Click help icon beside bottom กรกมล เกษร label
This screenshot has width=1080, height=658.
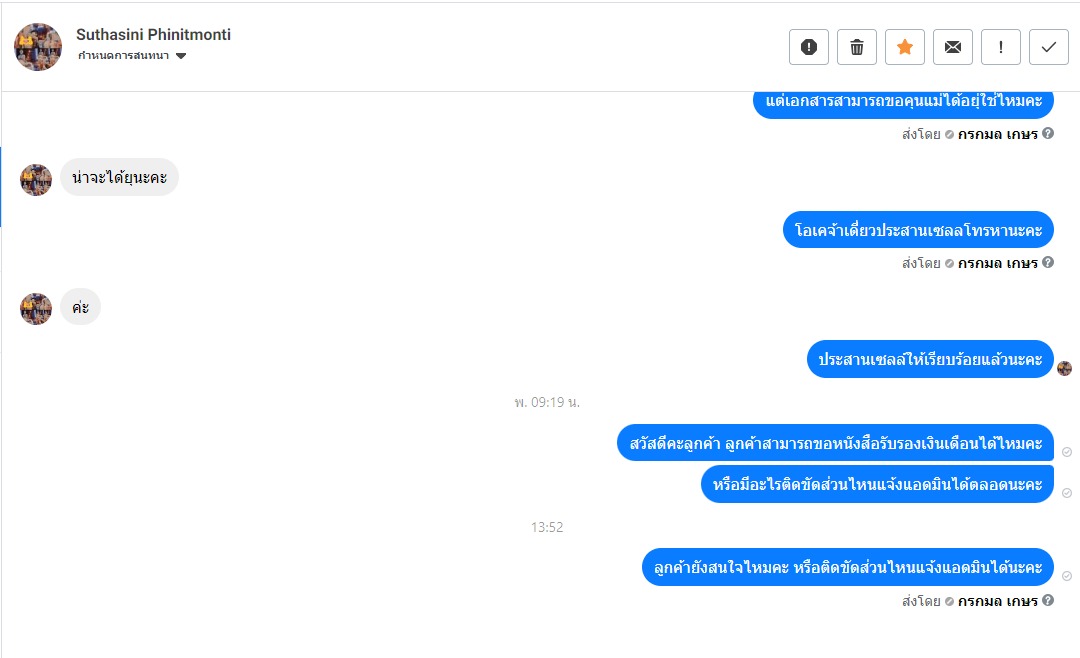(1048, 600)
